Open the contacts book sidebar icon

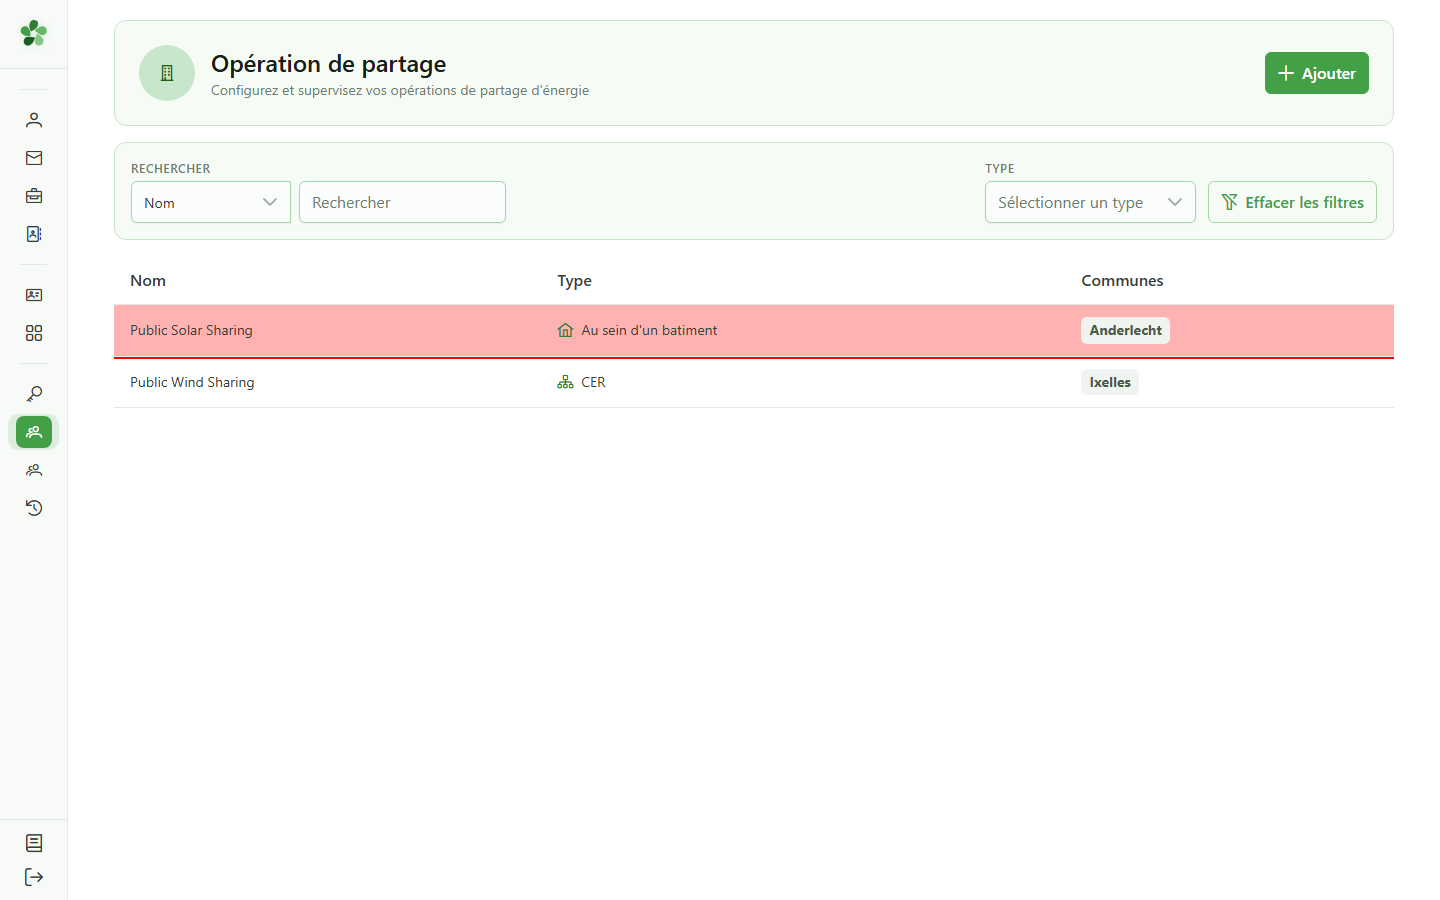pos(34,234)
